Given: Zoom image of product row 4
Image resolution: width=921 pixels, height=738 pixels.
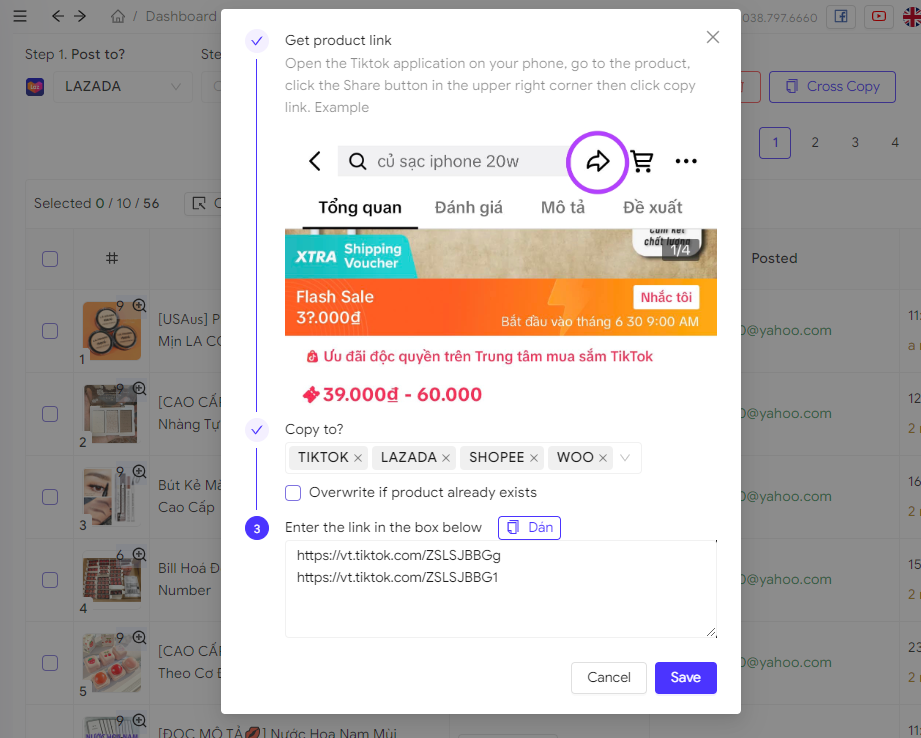Looking at the screenshot, I should tap(139, 554).
